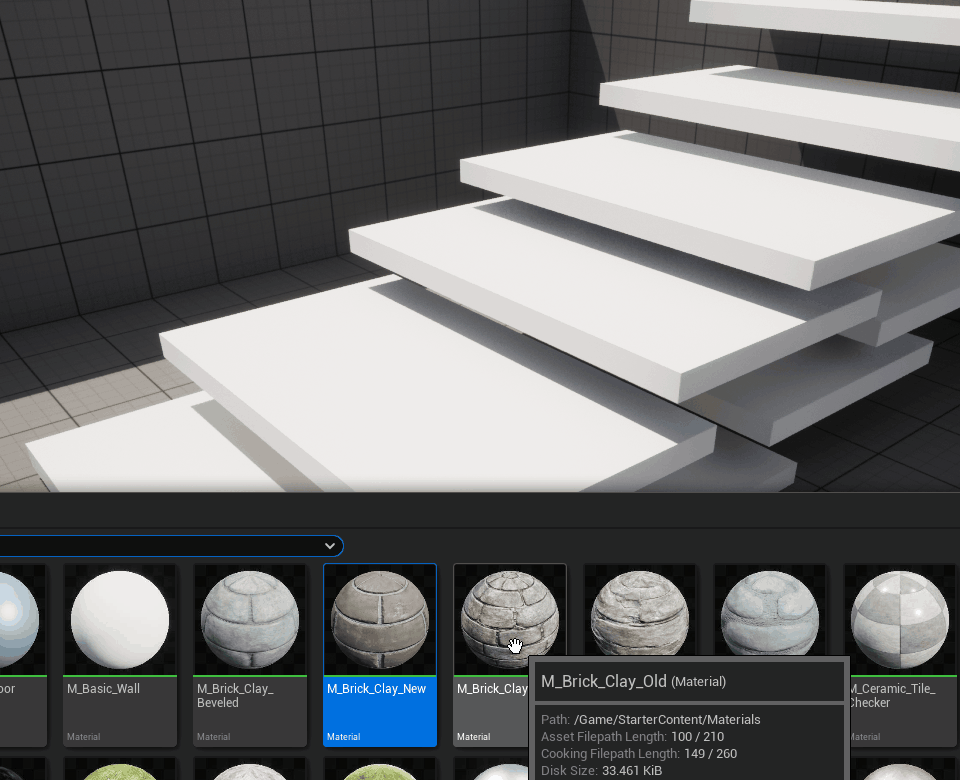Image resolution: width=960 pixels, height=780 pixels.
Task: Click the M_Brick_Clay_New selected asset
Action: (380, 655)
